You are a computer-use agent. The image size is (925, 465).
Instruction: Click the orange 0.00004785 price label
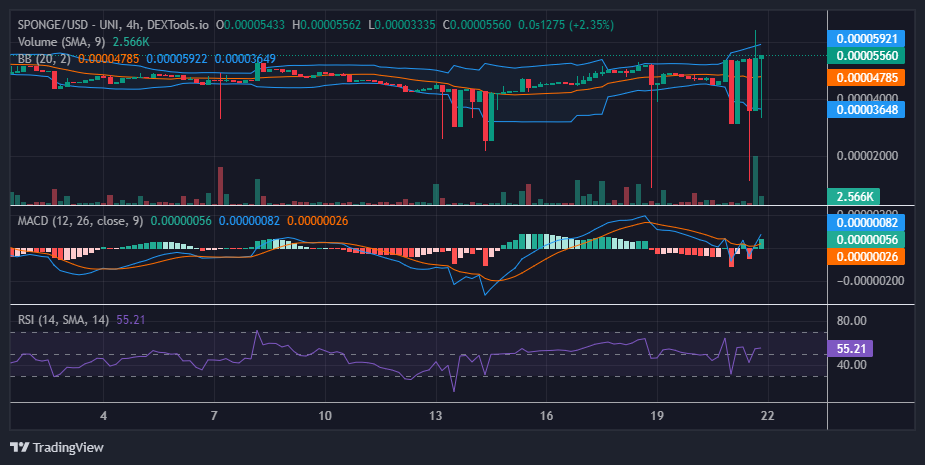(x=866, y=77)
